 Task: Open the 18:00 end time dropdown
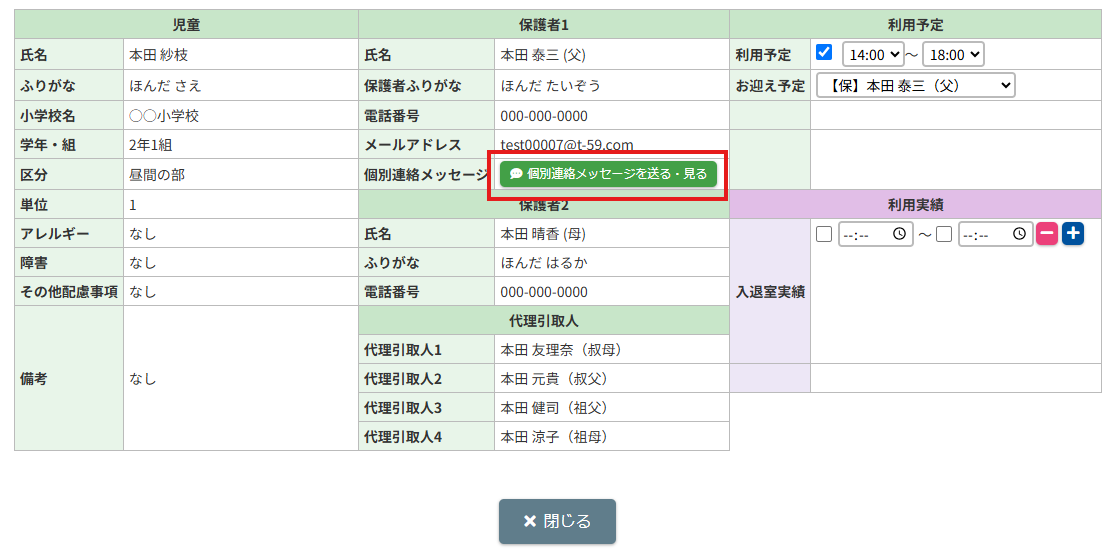[953, 55]
